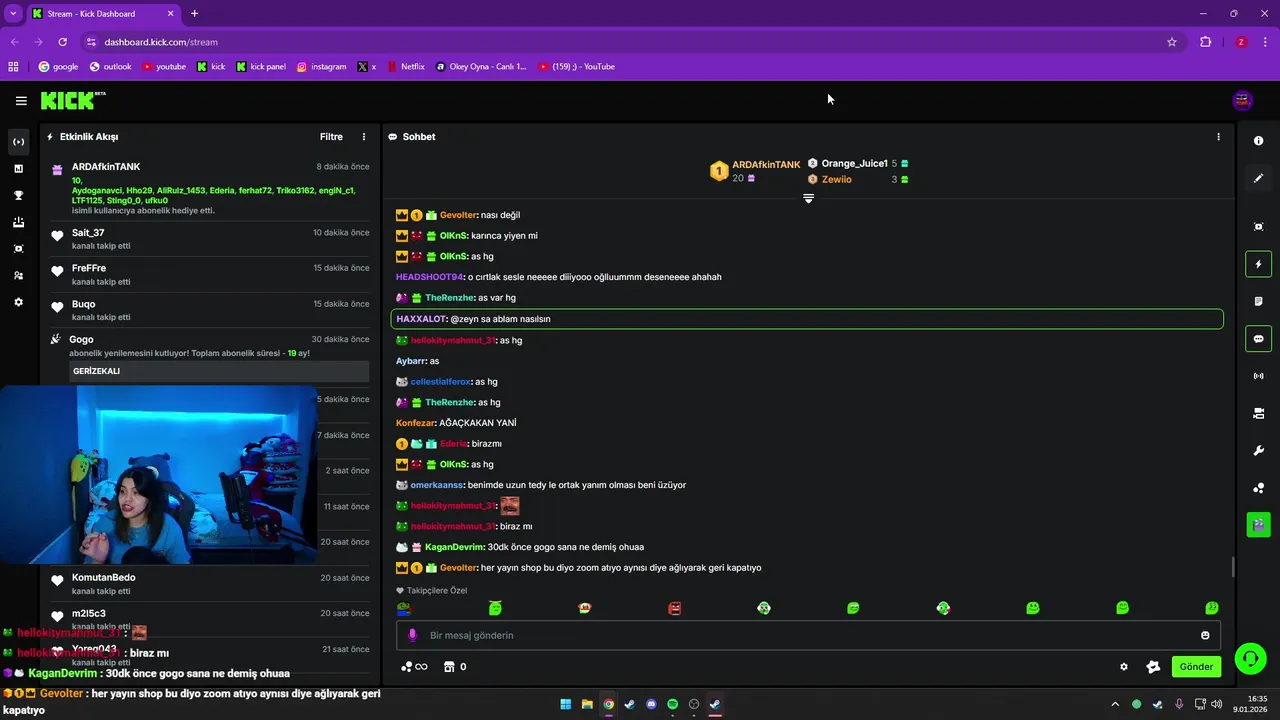Open the hamburger menu beside the Kick logo
Screen dimensions: 1280x720
point(21,100)
